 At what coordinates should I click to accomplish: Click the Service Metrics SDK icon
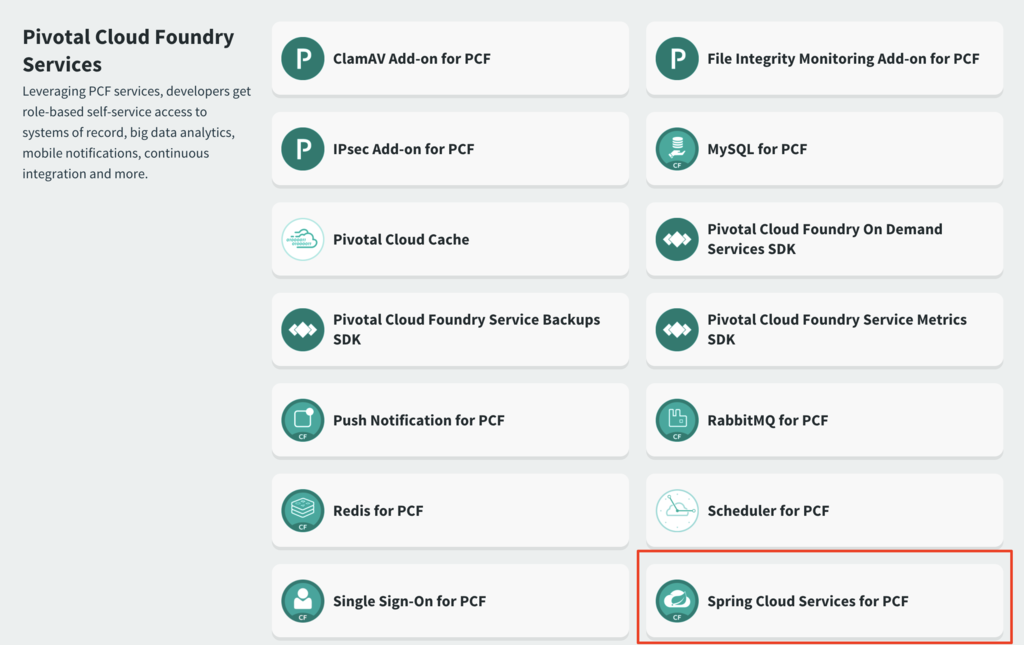tap(677, 330)
